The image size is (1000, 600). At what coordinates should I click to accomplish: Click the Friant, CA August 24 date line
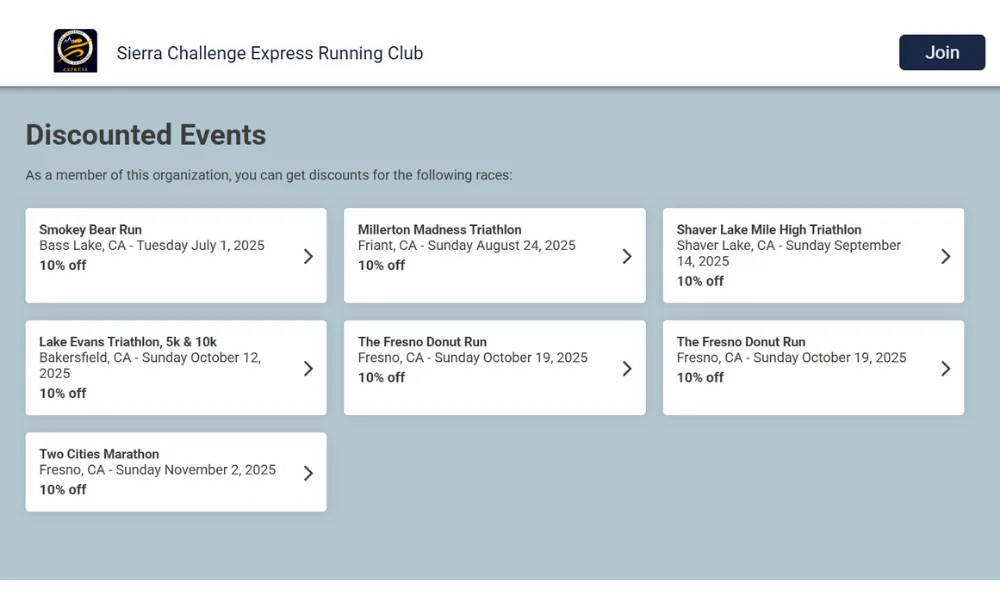click(467, 245)
